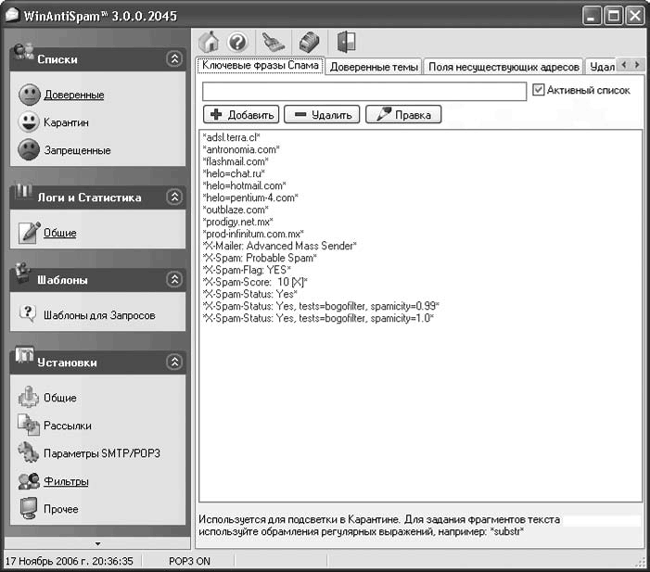Viewport: 650px width, 572px height.
Task: Collapse the Списки panel
Action: [x=175, y=60]
